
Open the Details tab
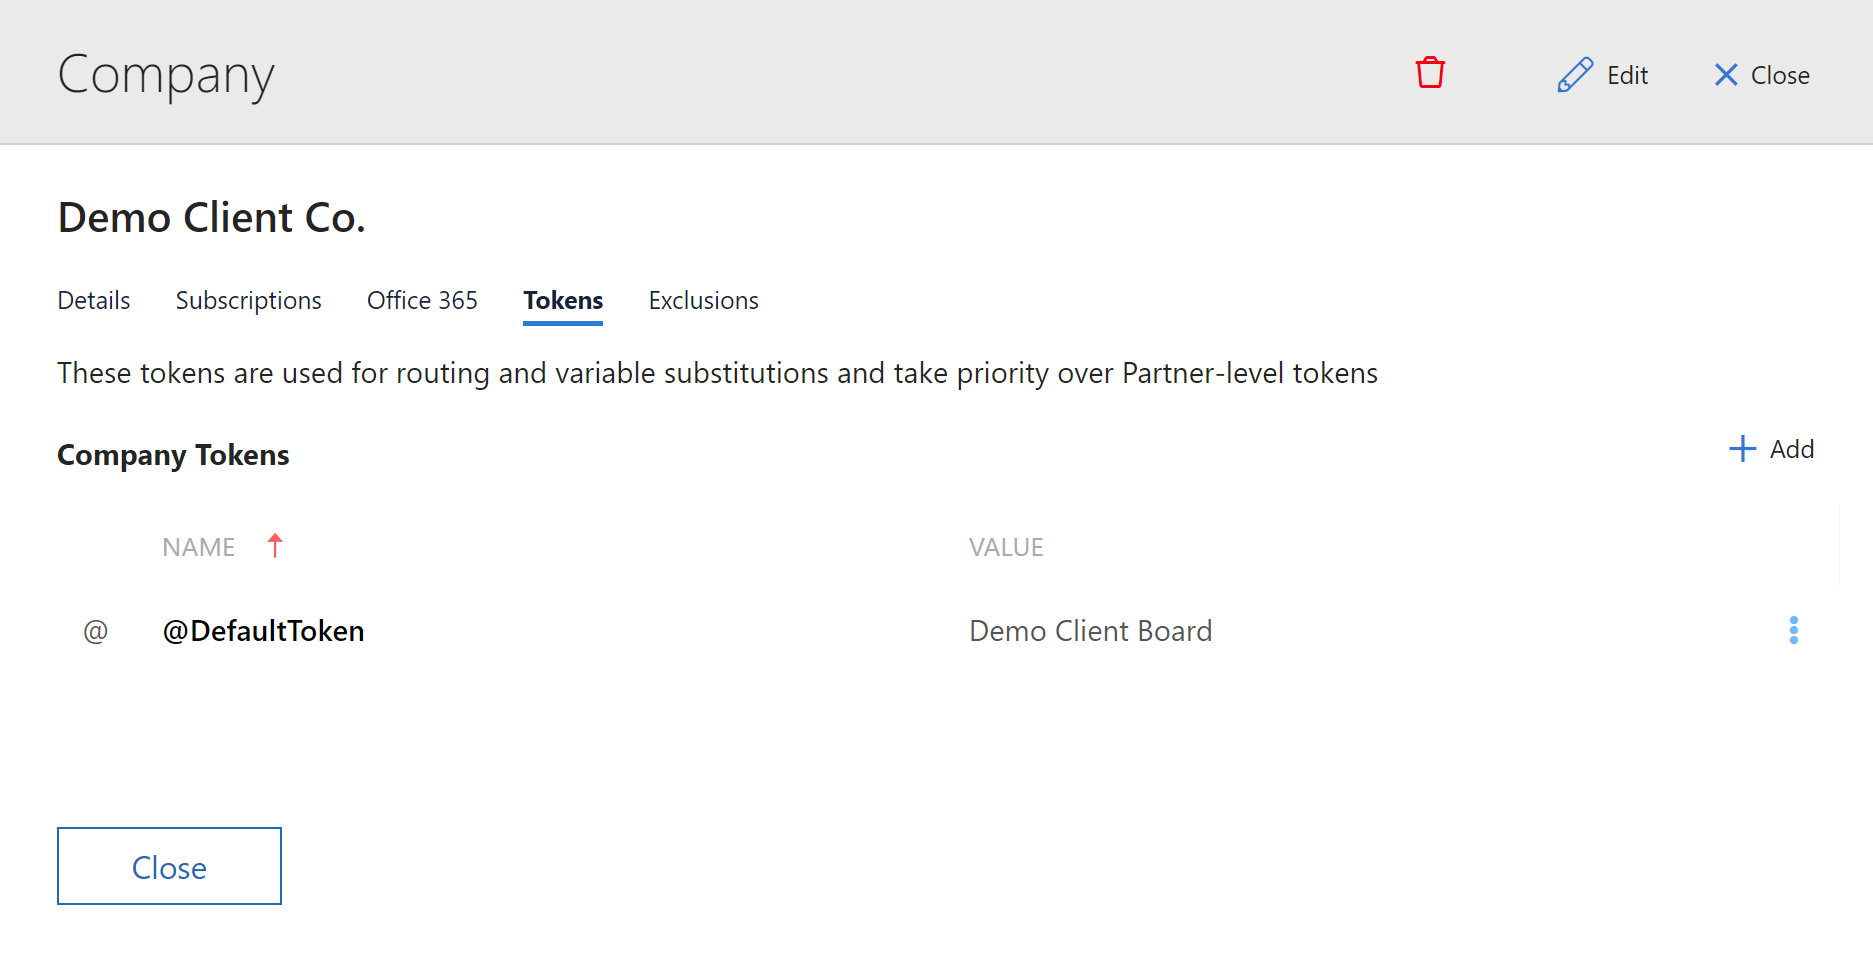pyautogui.click(x=94, y=300)
